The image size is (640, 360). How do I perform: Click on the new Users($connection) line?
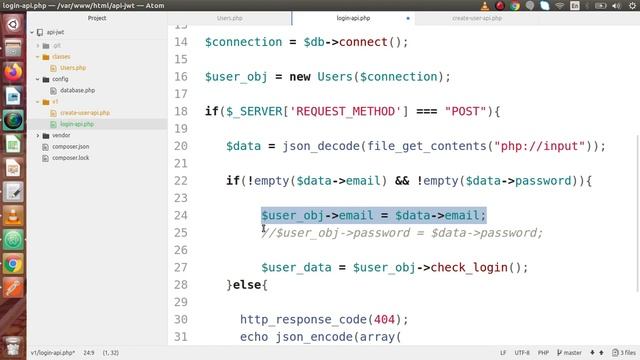328,77
